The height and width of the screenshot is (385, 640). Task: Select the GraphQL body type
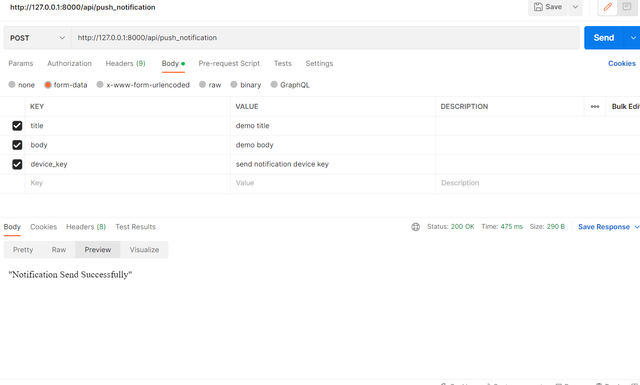click(x=274, y=85)
